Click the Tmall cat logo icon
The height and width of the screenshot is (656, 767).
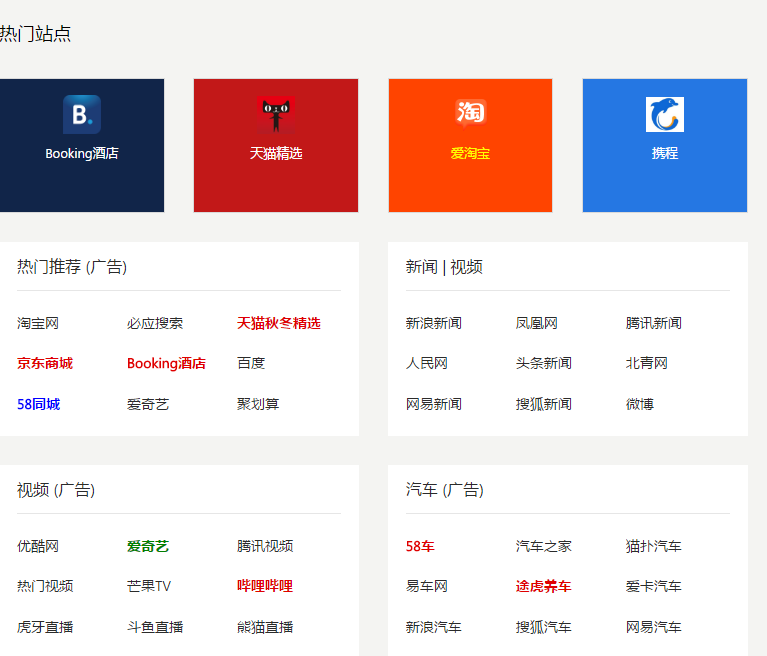click(276, 114)
